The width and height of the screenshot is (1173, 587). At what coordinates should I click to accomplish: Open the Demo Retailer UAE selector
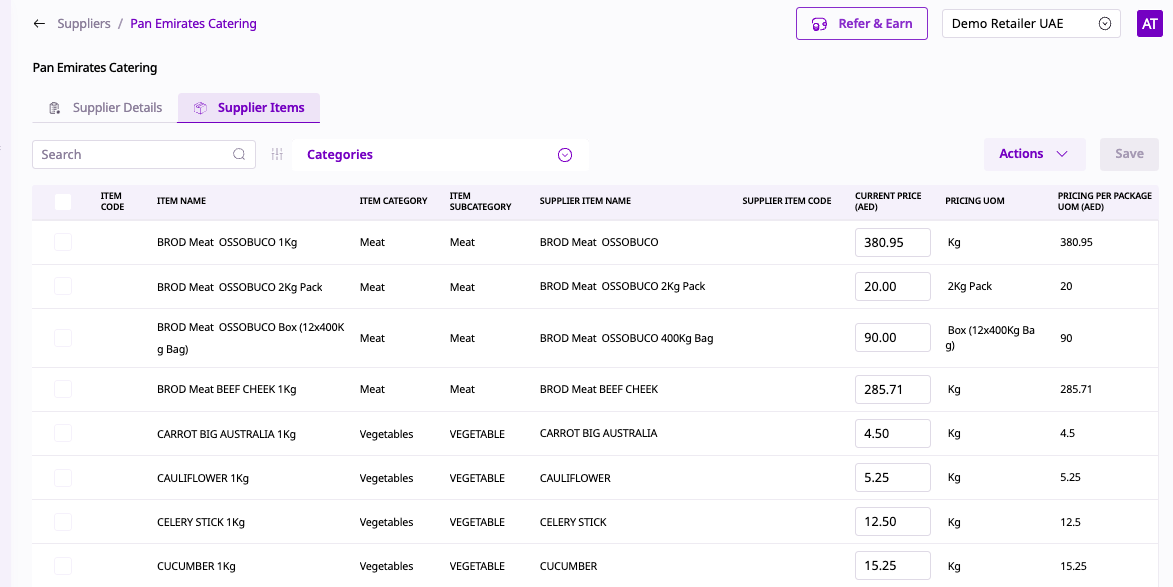point(1030,24)
